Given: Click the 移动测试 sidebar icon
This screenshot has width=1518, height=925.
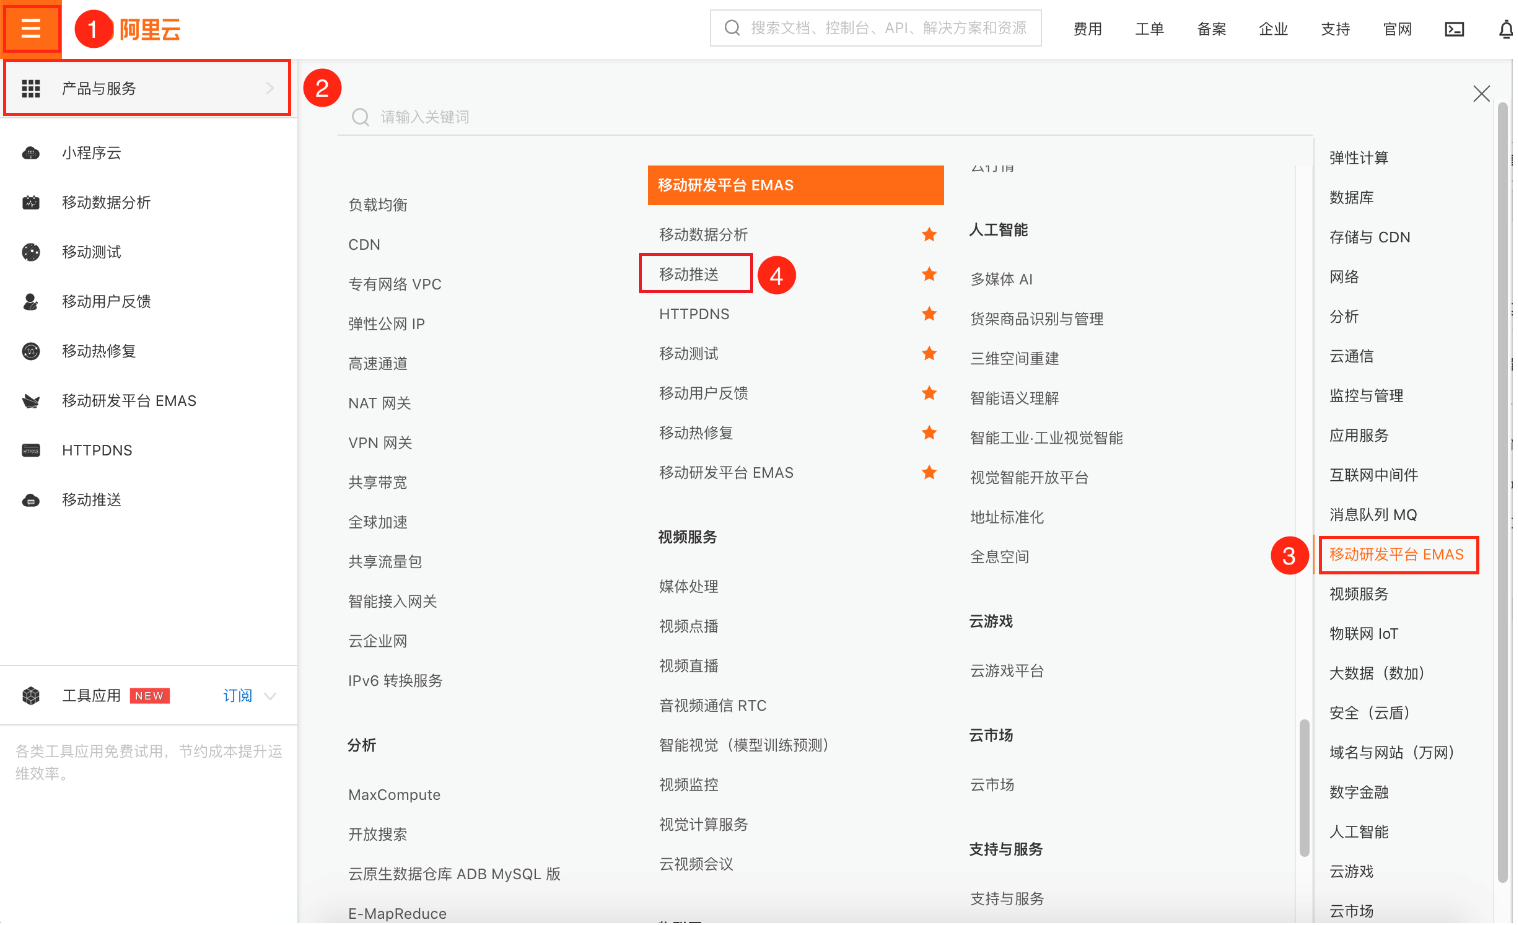Looking at the screenshot, I should point(31,252).
